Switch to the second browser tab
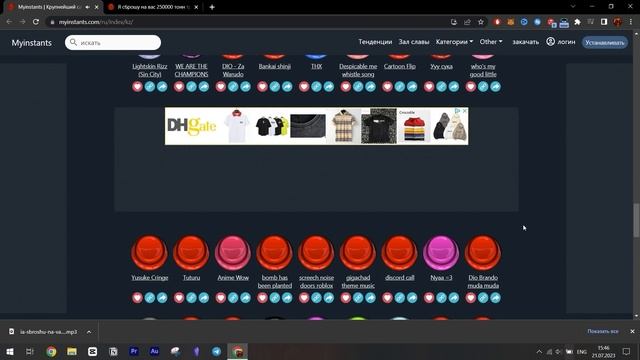This screenshot has width=640, height=360. [x=153, y=7]
